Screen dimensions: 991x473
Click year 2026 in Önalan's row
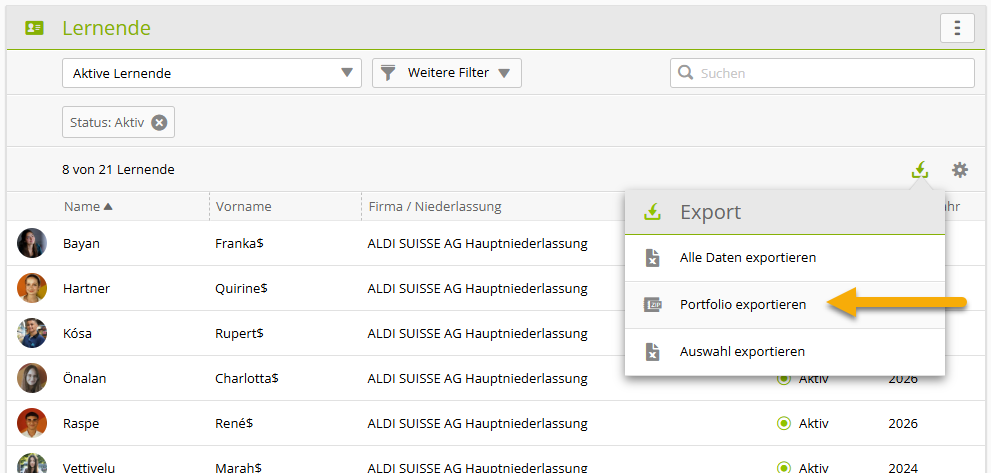click(903, 379)
